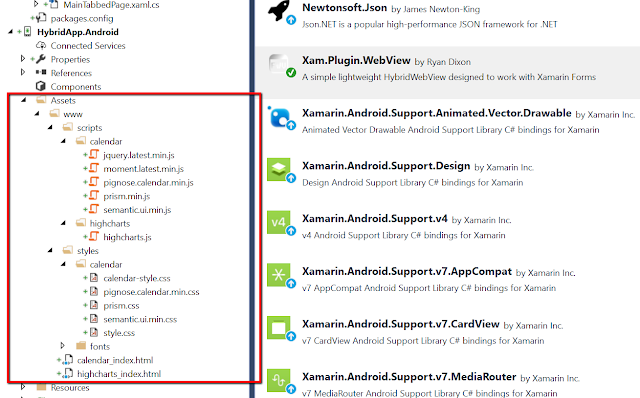Collapse the styles folder
Viewport: 640px width, 398px height.
point(50,251)
